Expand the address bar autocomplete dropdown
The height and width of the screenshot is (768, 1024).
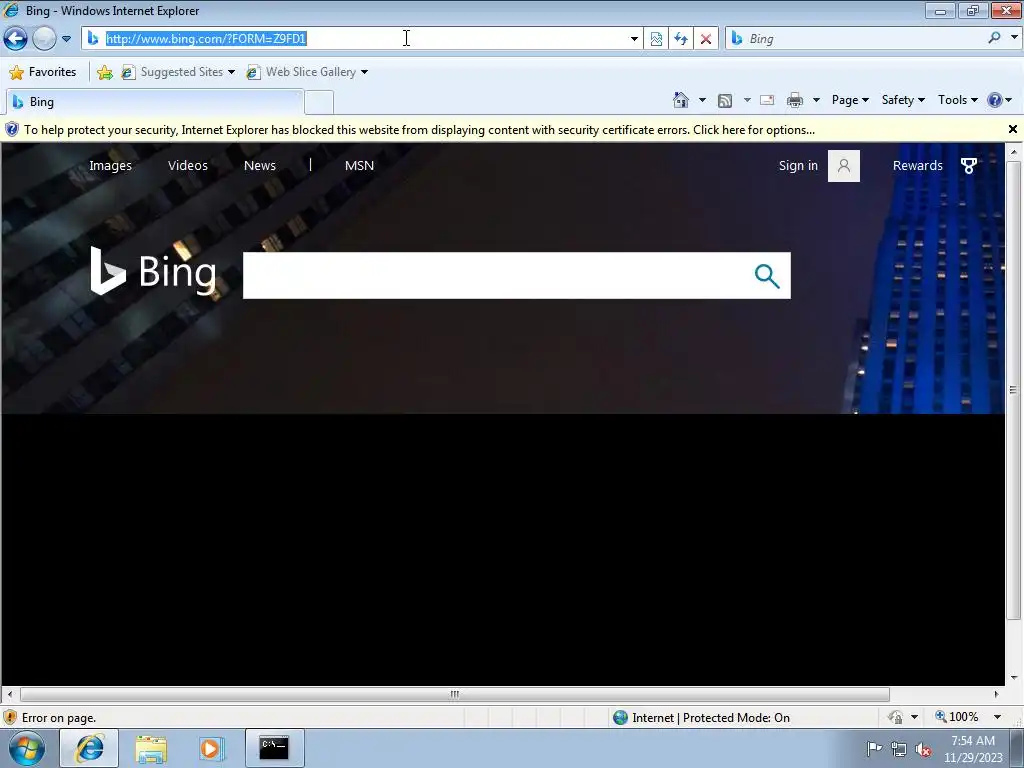tap(633, 39)
